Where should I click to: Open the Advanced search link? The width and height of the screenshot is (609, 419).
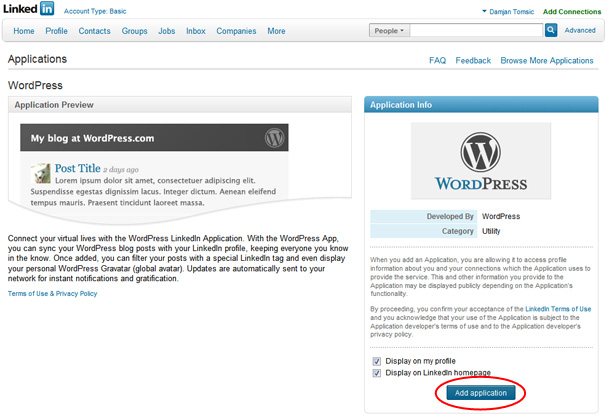click(x=580, y=31)
